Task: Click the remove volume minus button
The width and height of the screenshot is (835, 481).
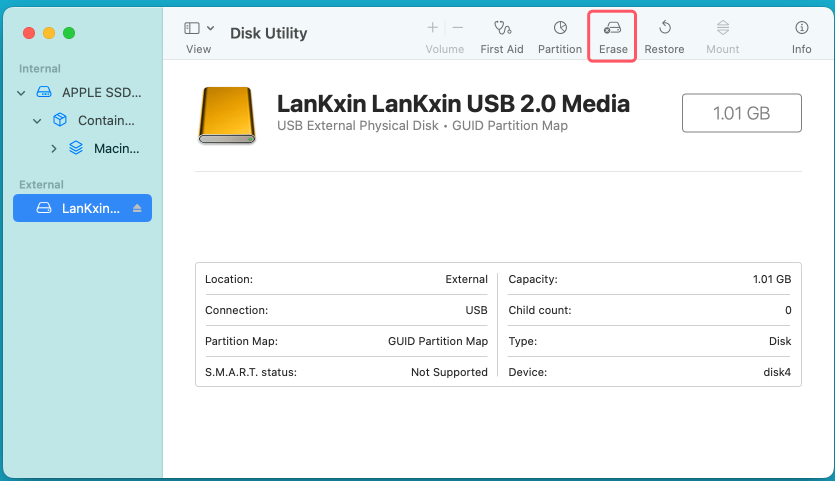Action: click(x=458, y=28)
